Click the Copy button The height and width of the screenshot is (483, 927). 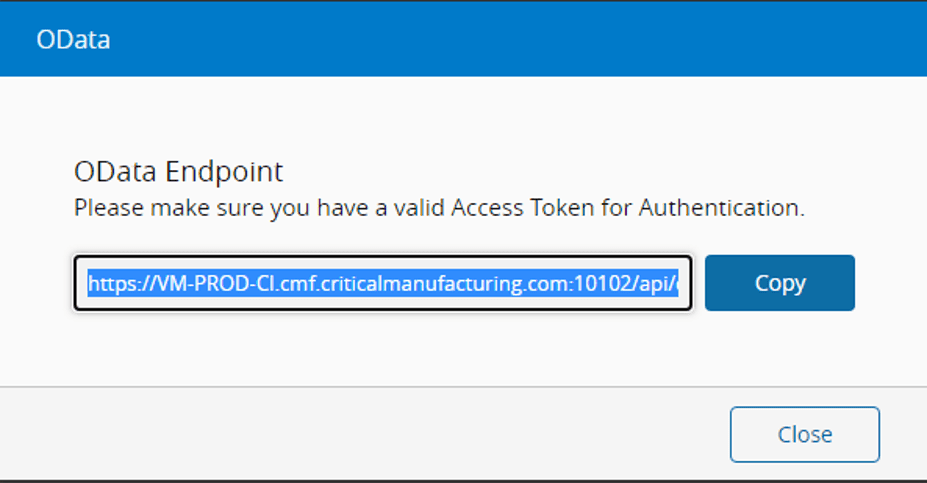point(779,283)
